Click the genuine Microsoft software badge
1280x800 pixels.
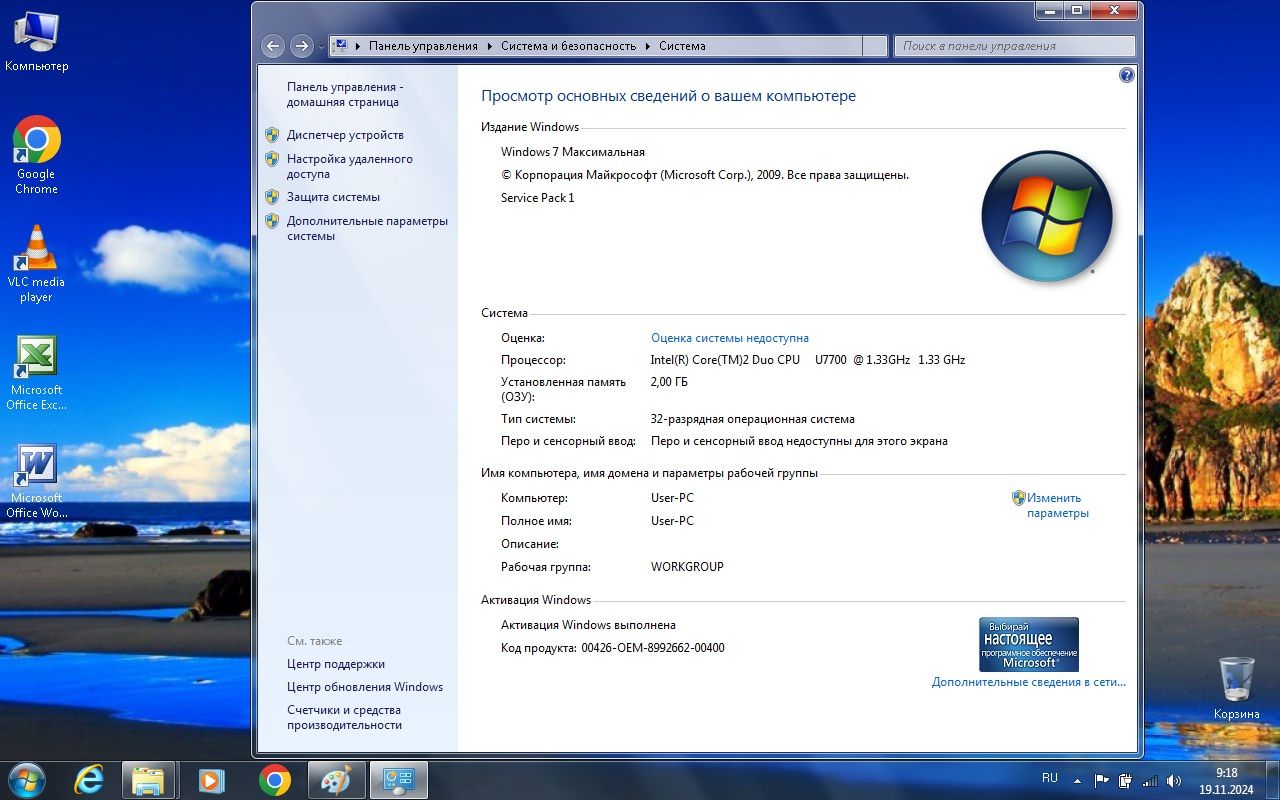click(x=1029, y=644)
